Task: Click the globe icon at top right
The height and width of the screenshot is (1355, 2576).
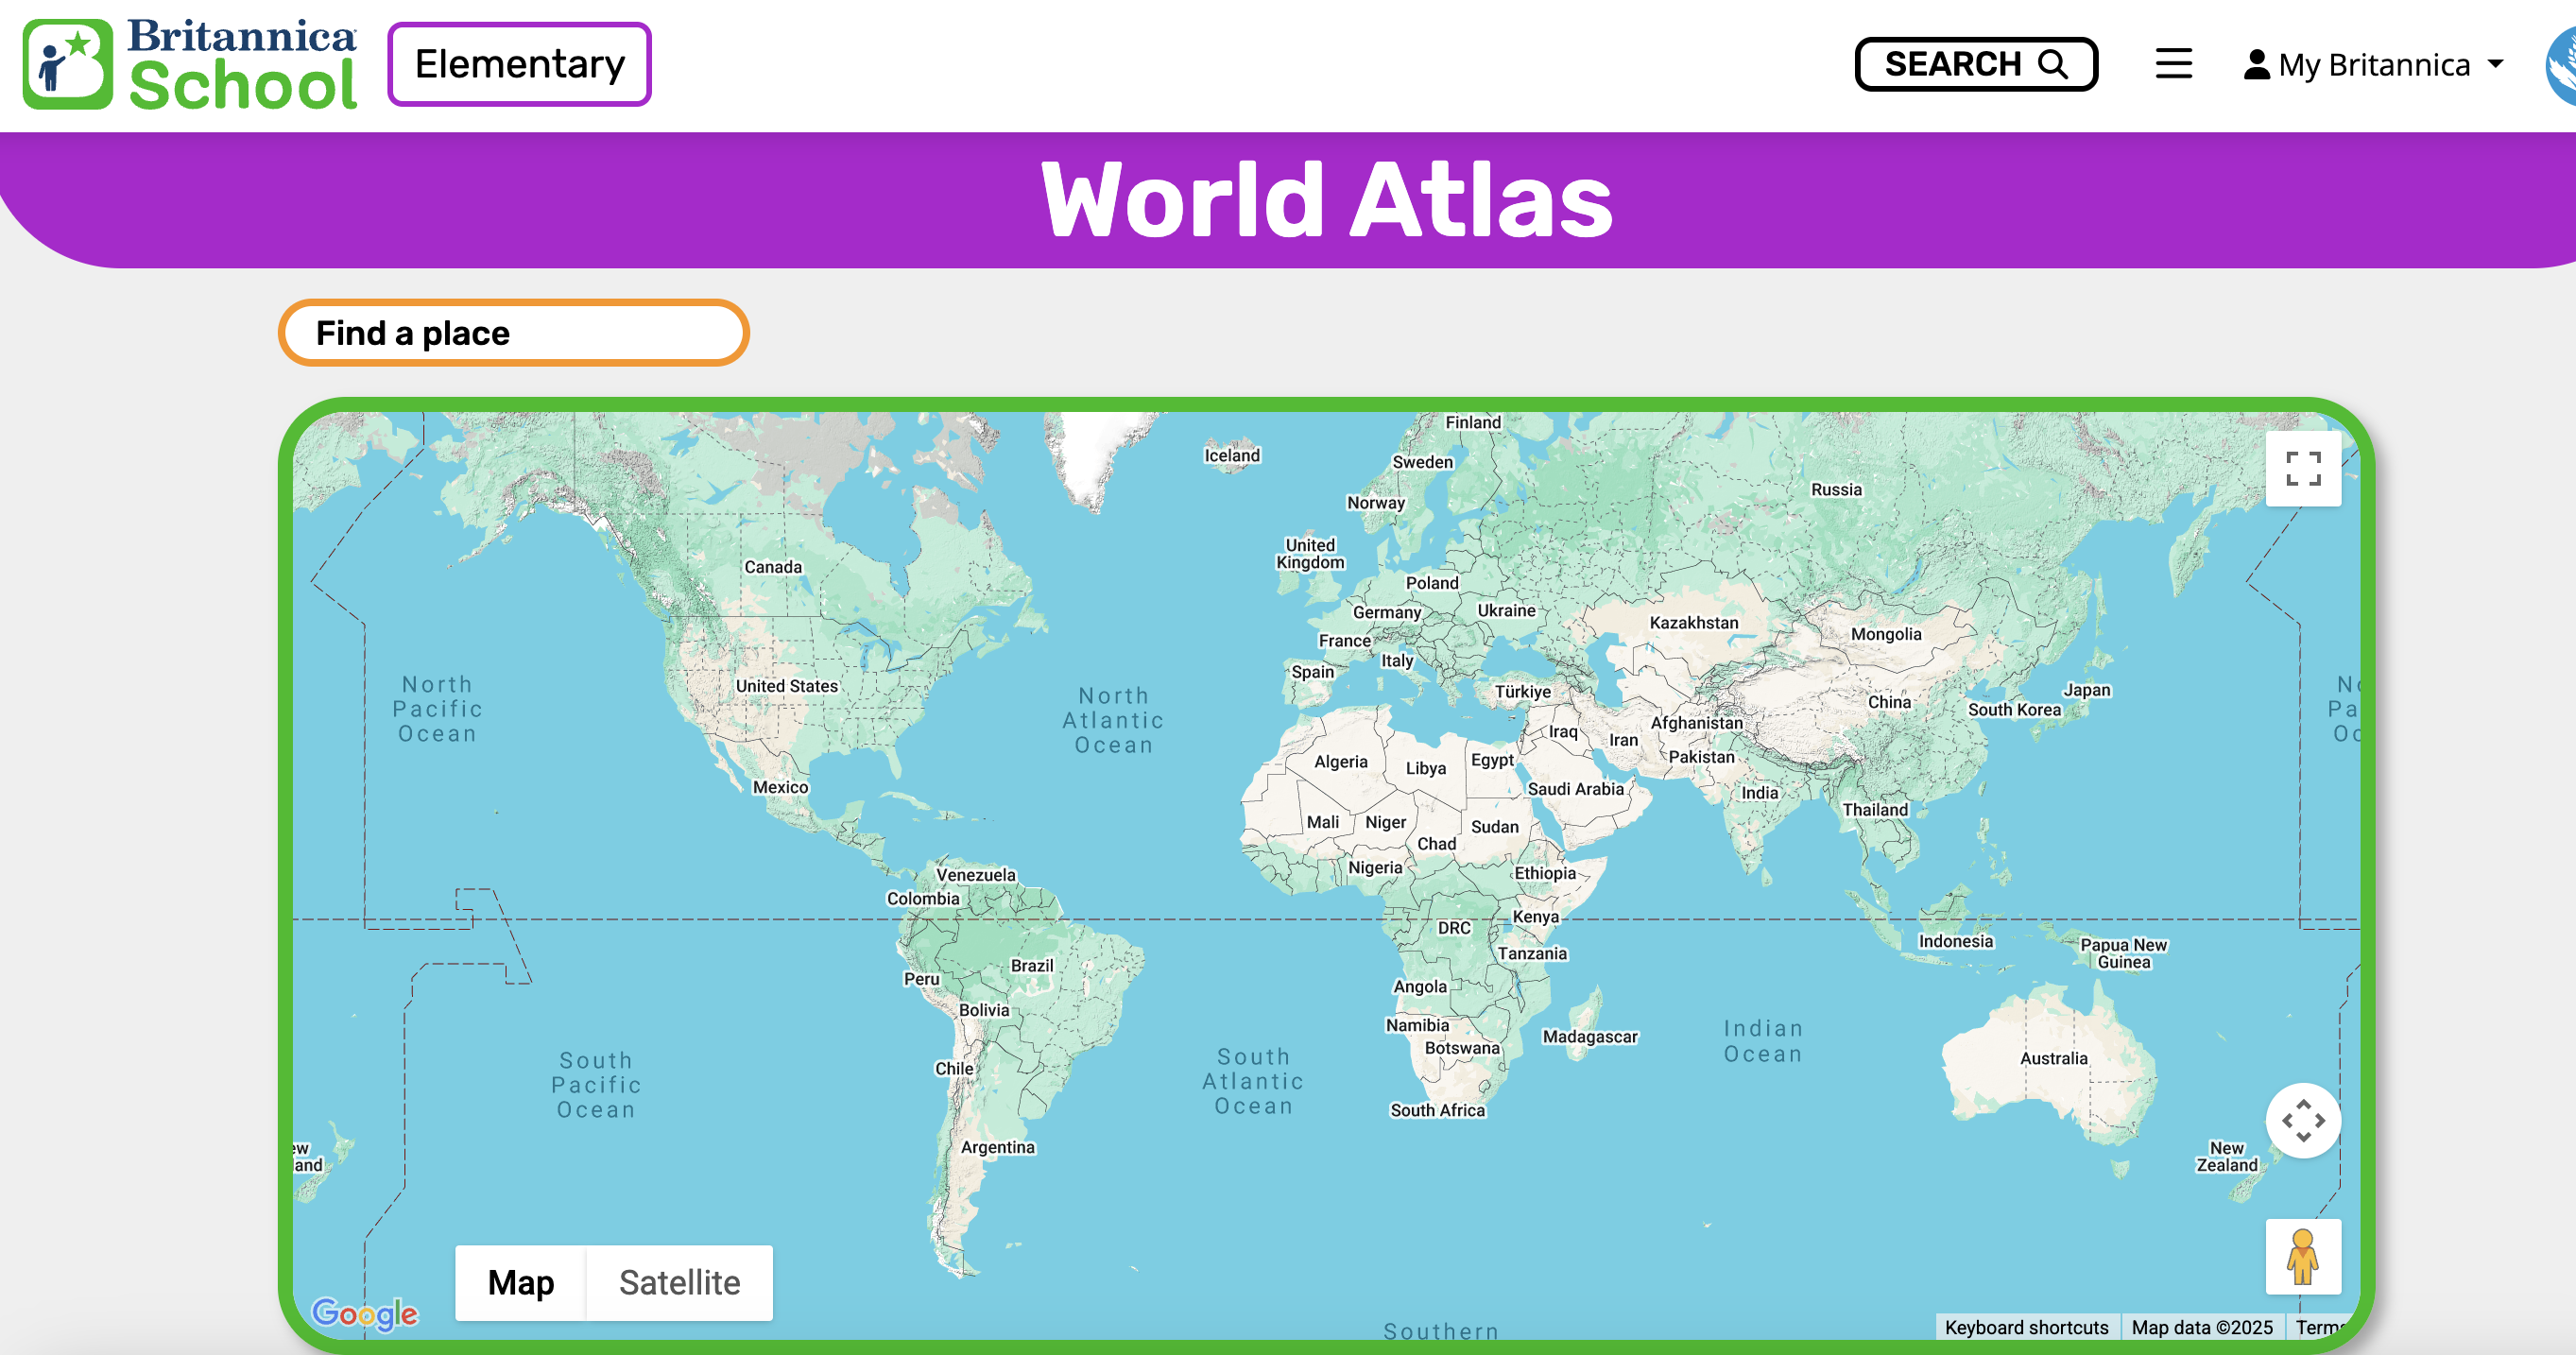Action: pos(2562,66)
